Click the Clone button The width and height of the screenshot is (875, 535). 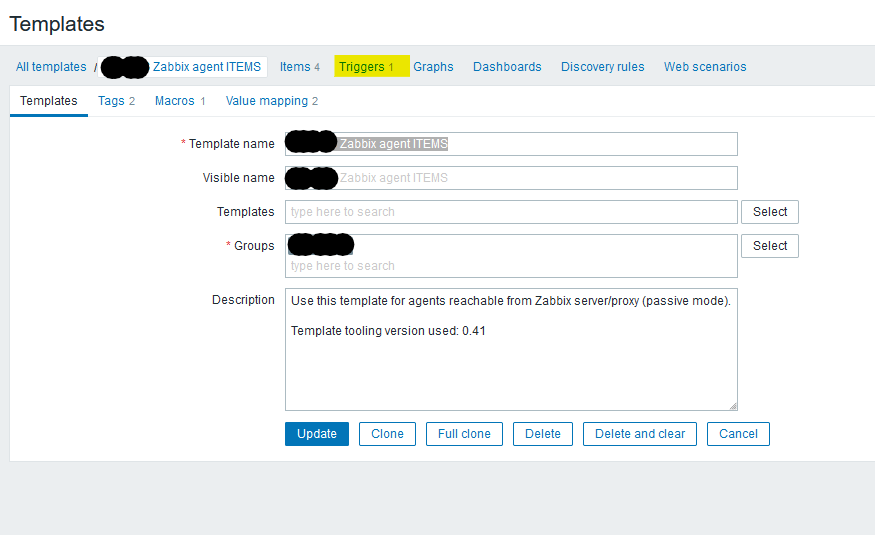coord(387,434)
